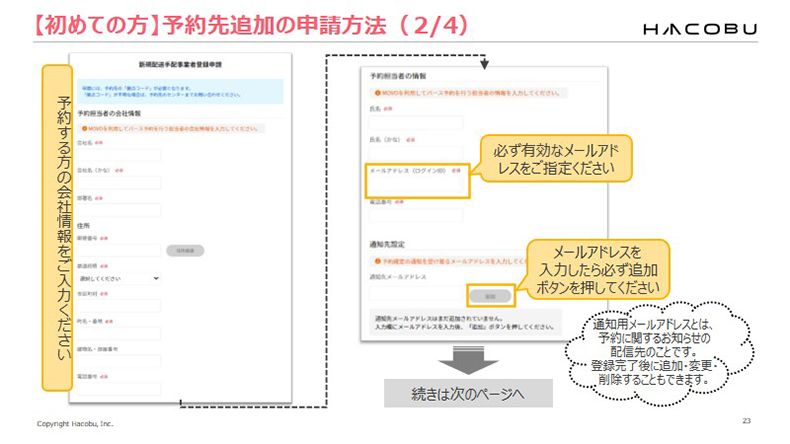Image resolution: width=790 pixels, height=444 pixels.
Task: Click the 会社名（かな） input field
Action: [133, 184]
